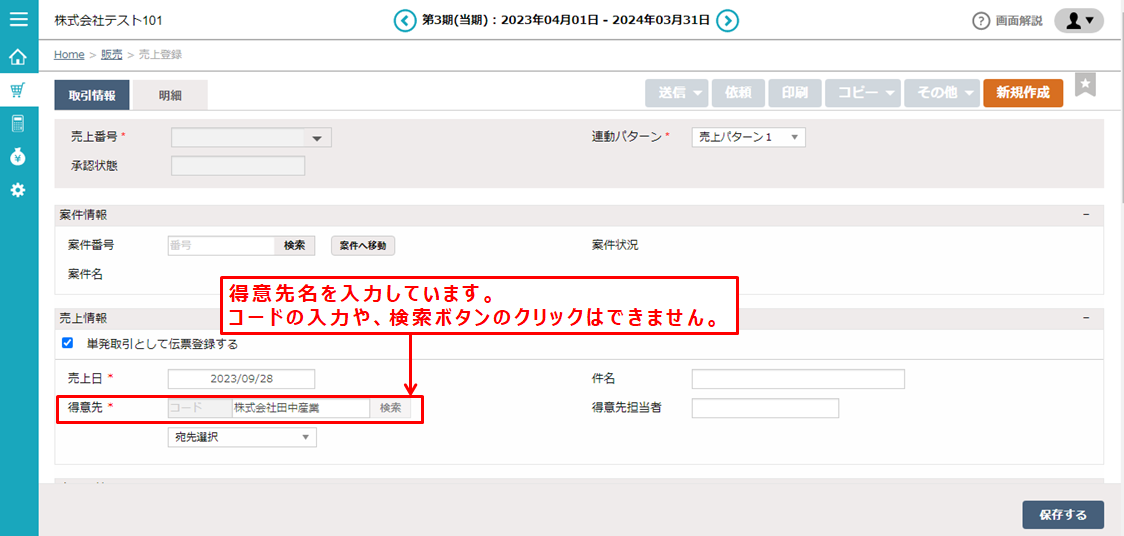Screen dimensions: 1124x536
Task: Open the sales cart icon in the sidebar
Action: [18, 90]
